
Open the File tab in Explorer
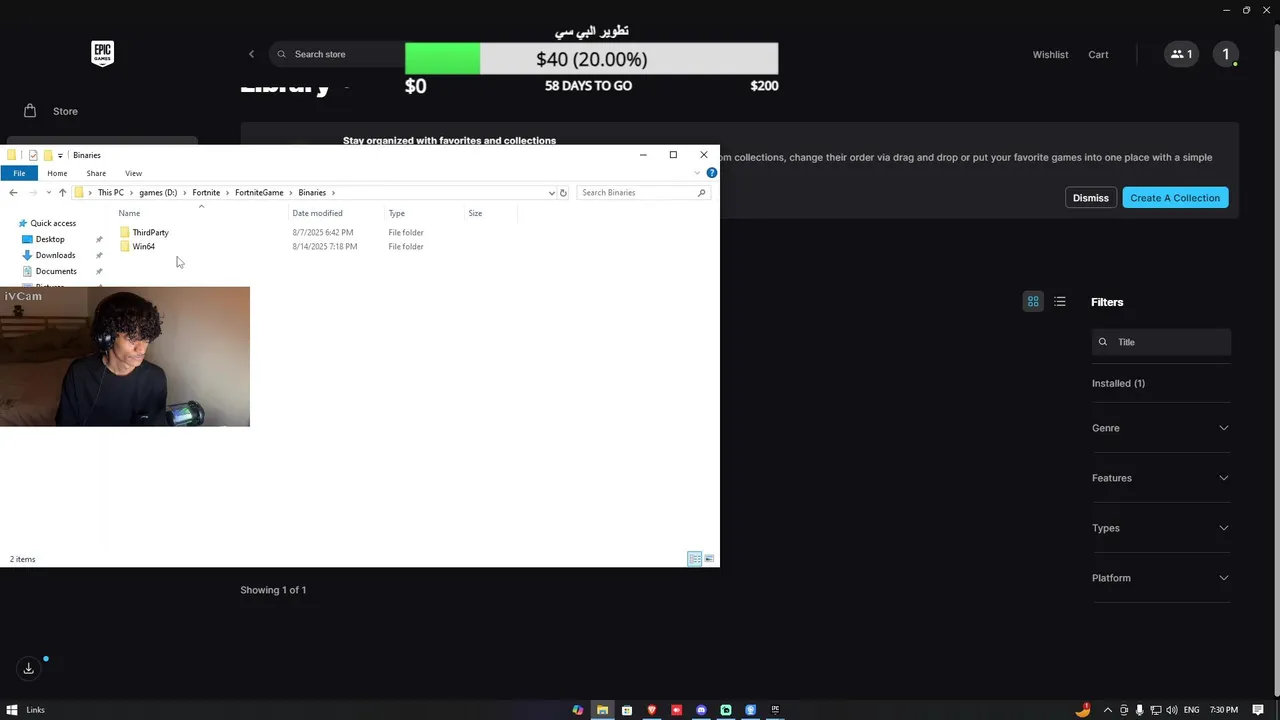pyautogui.click(x=19, y=173)
